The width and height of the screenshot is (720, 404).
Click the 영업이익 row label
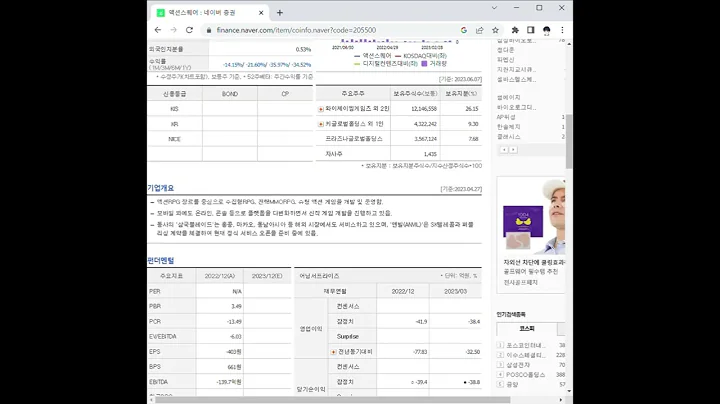(x=311, y=329)
